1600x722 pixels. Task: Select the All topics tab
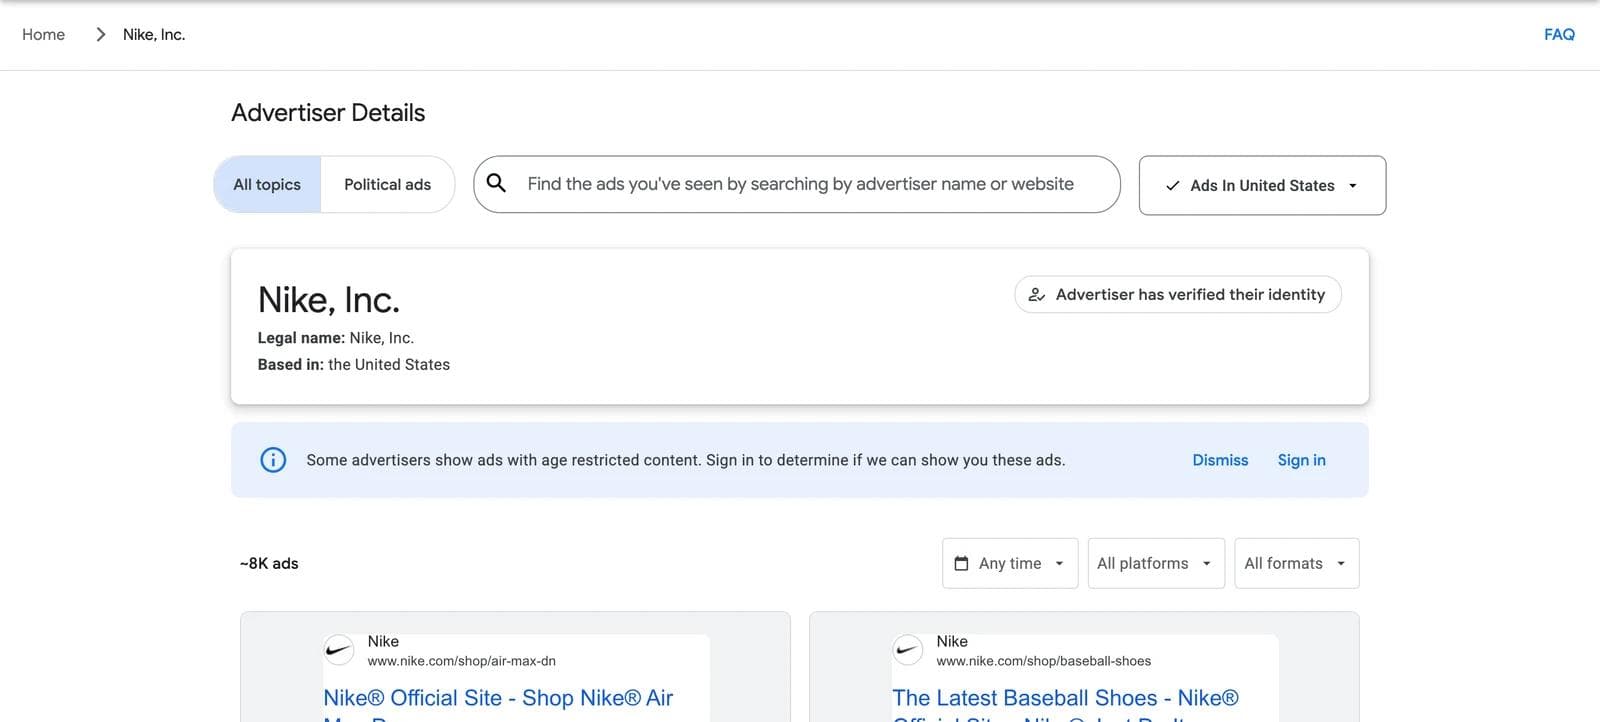(x=267, y=184)
